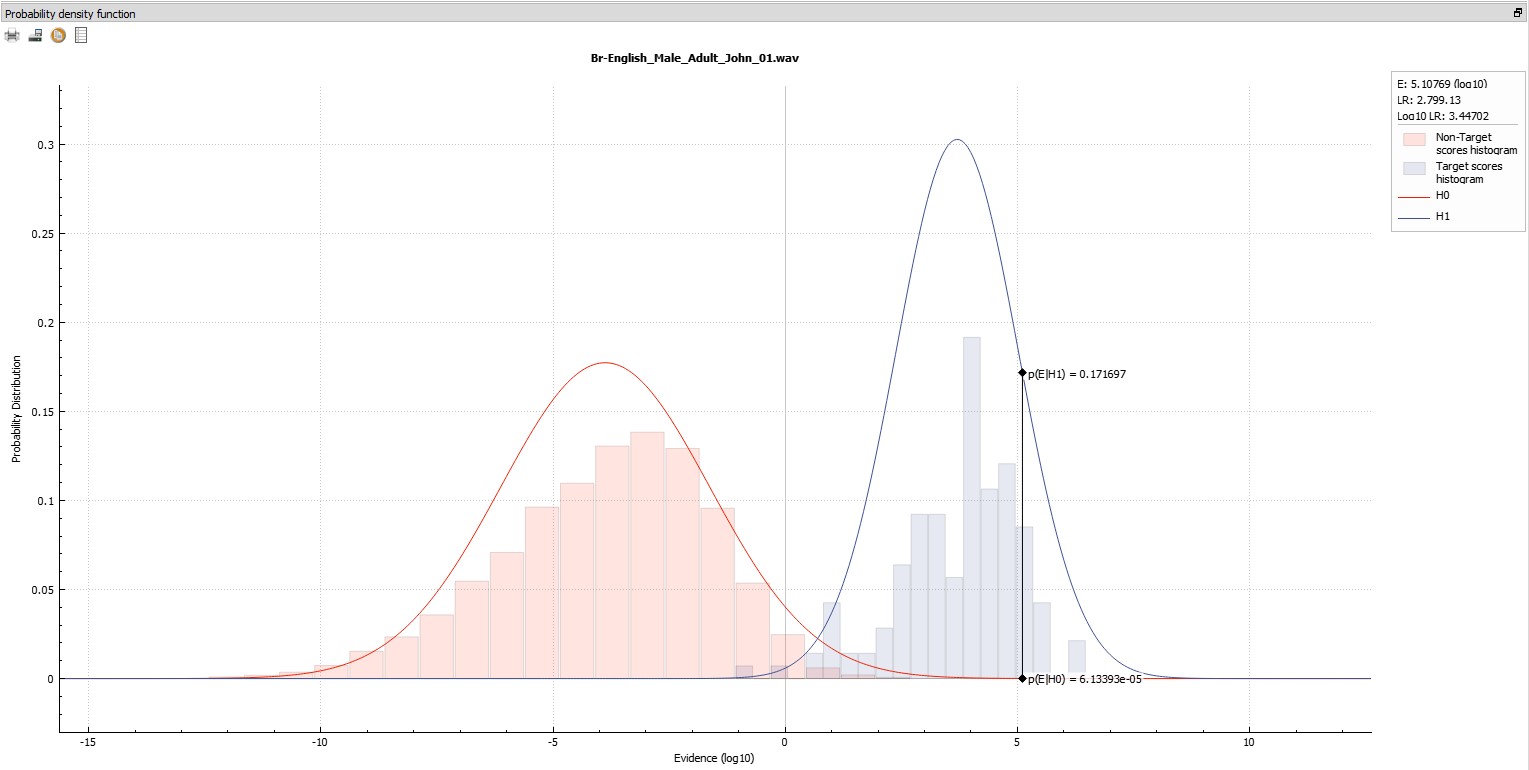Click the y-axis tick label 0.25

tap(42, 234)
